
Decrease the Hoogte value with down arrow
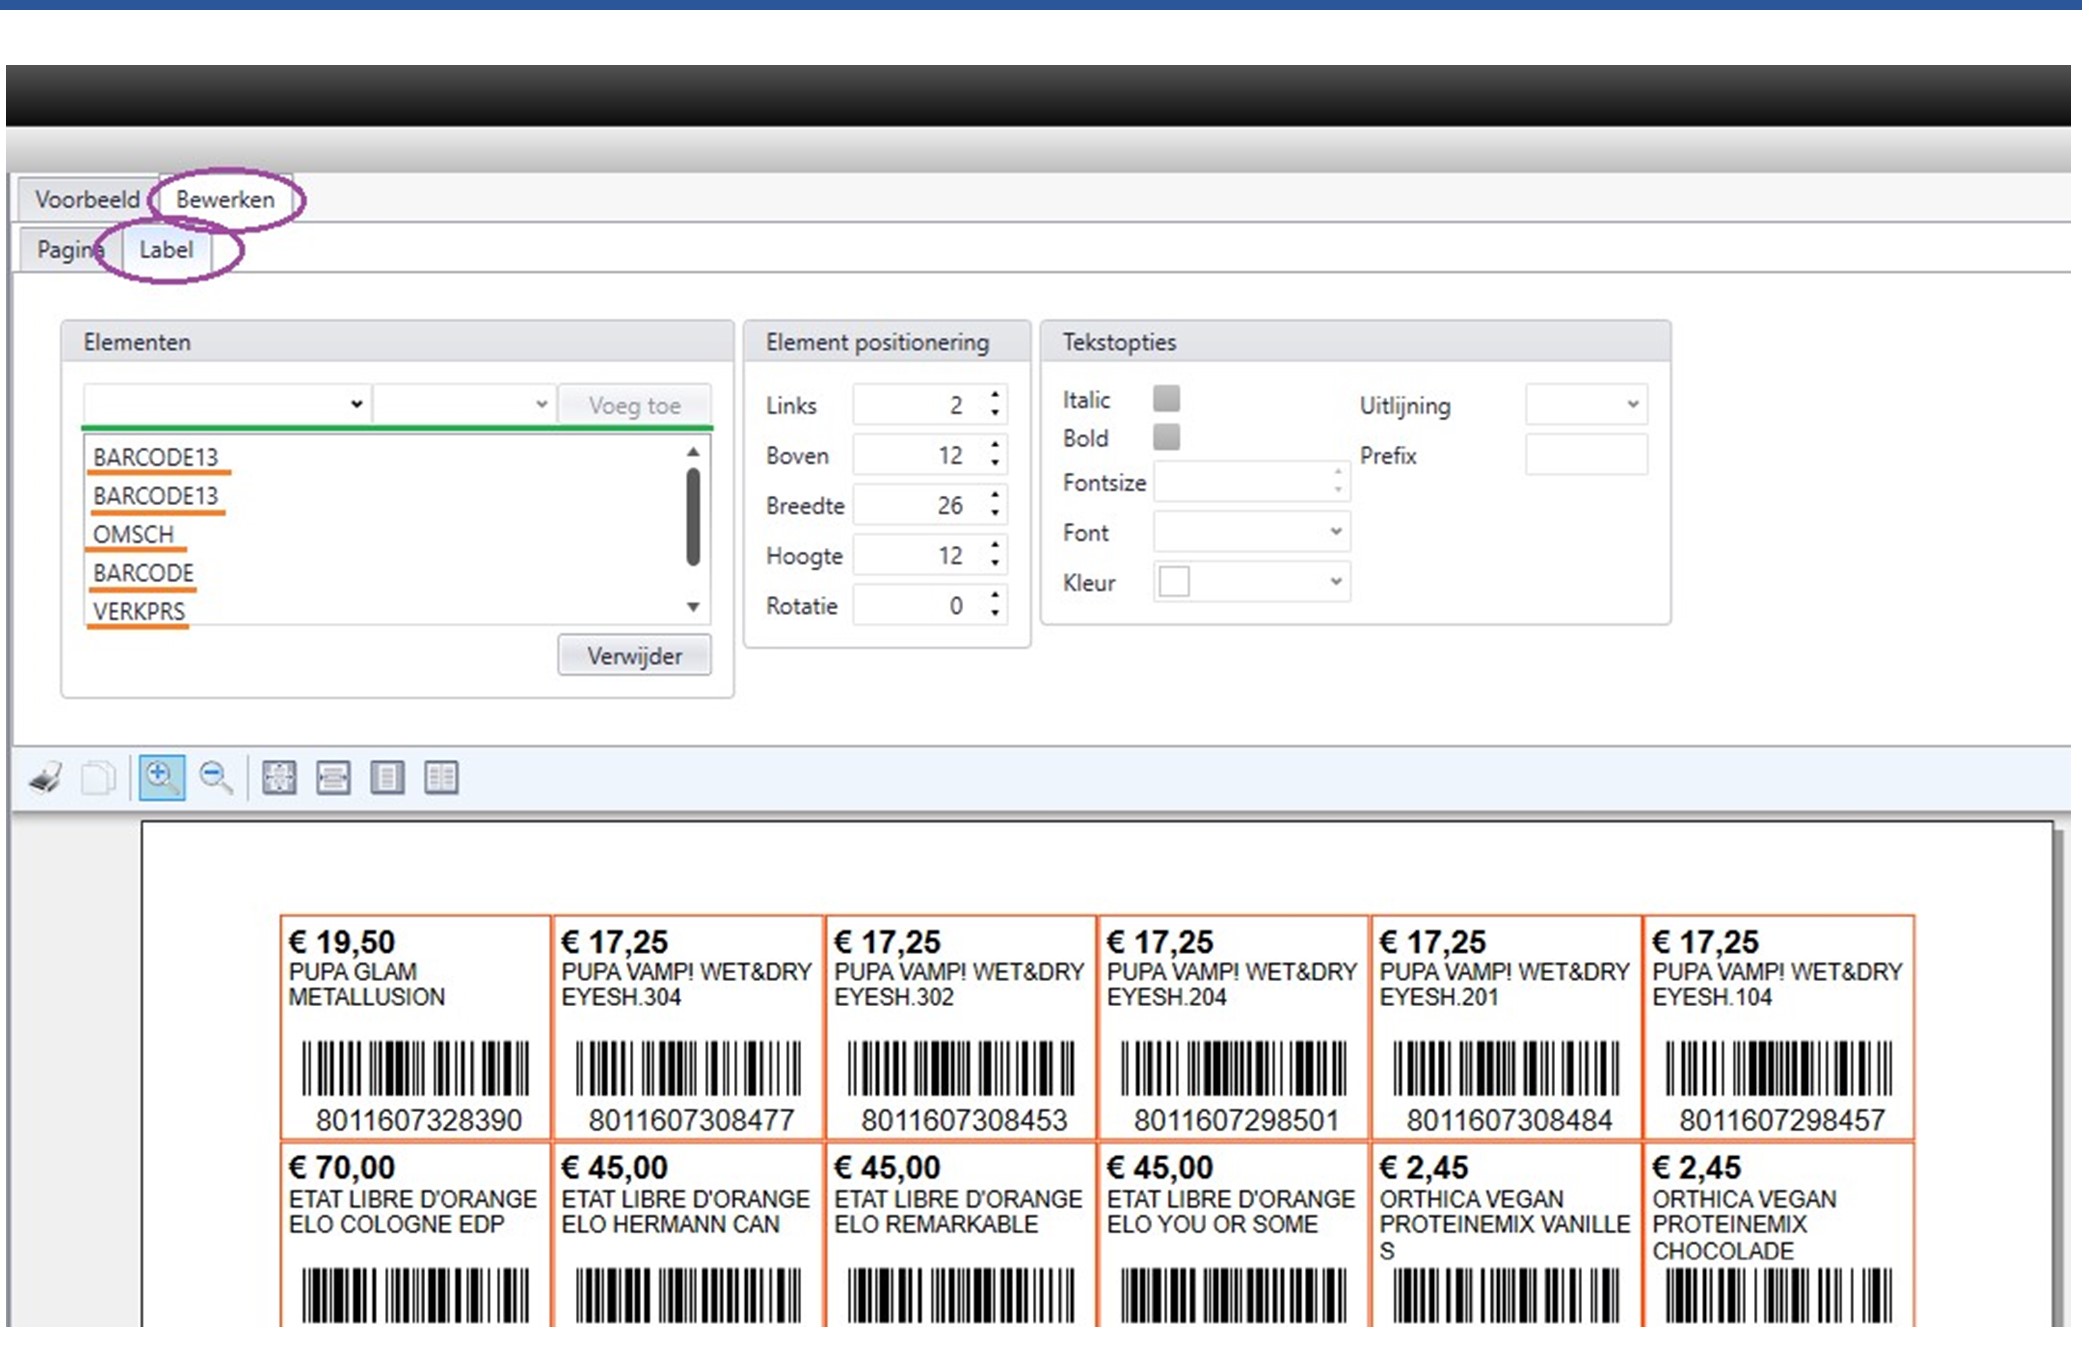(x=995, y=564)
